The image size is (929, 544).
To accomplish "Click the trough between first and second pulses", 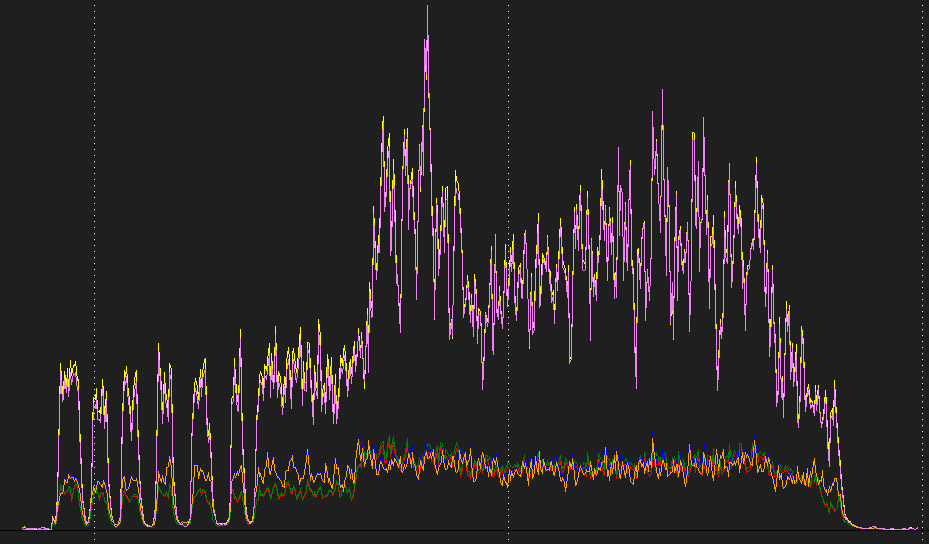I will [86, 522].
